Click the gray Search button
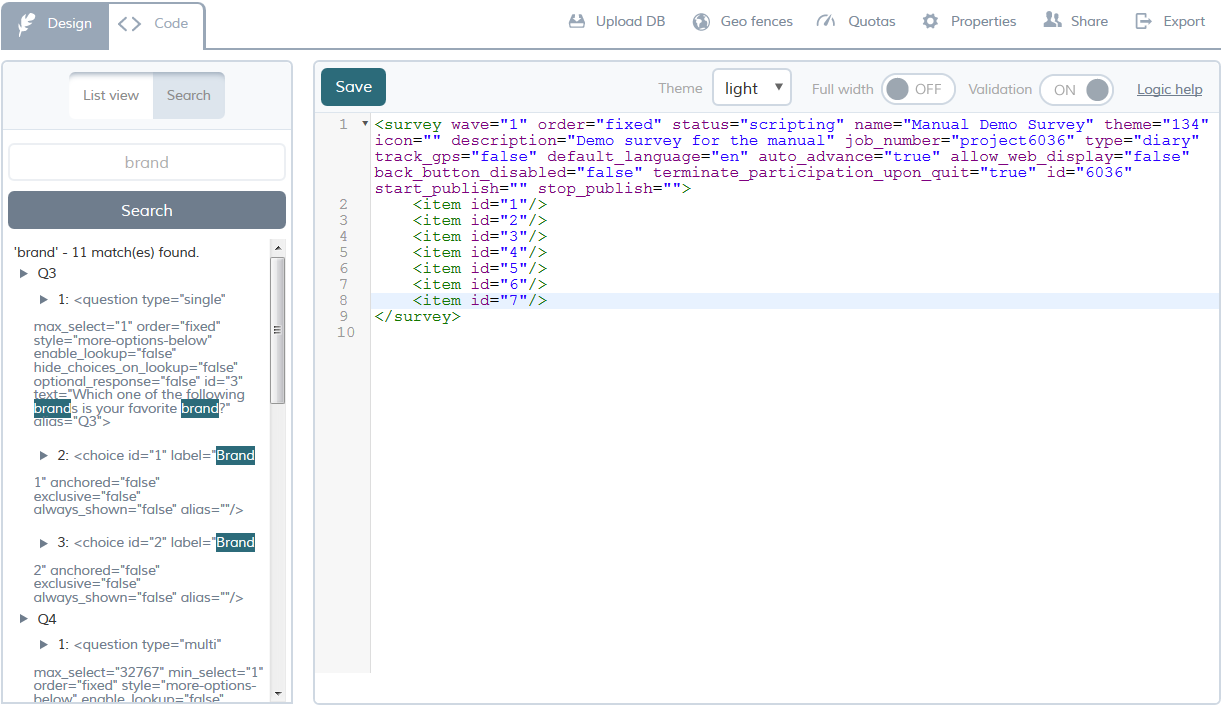 pos(147,210)
